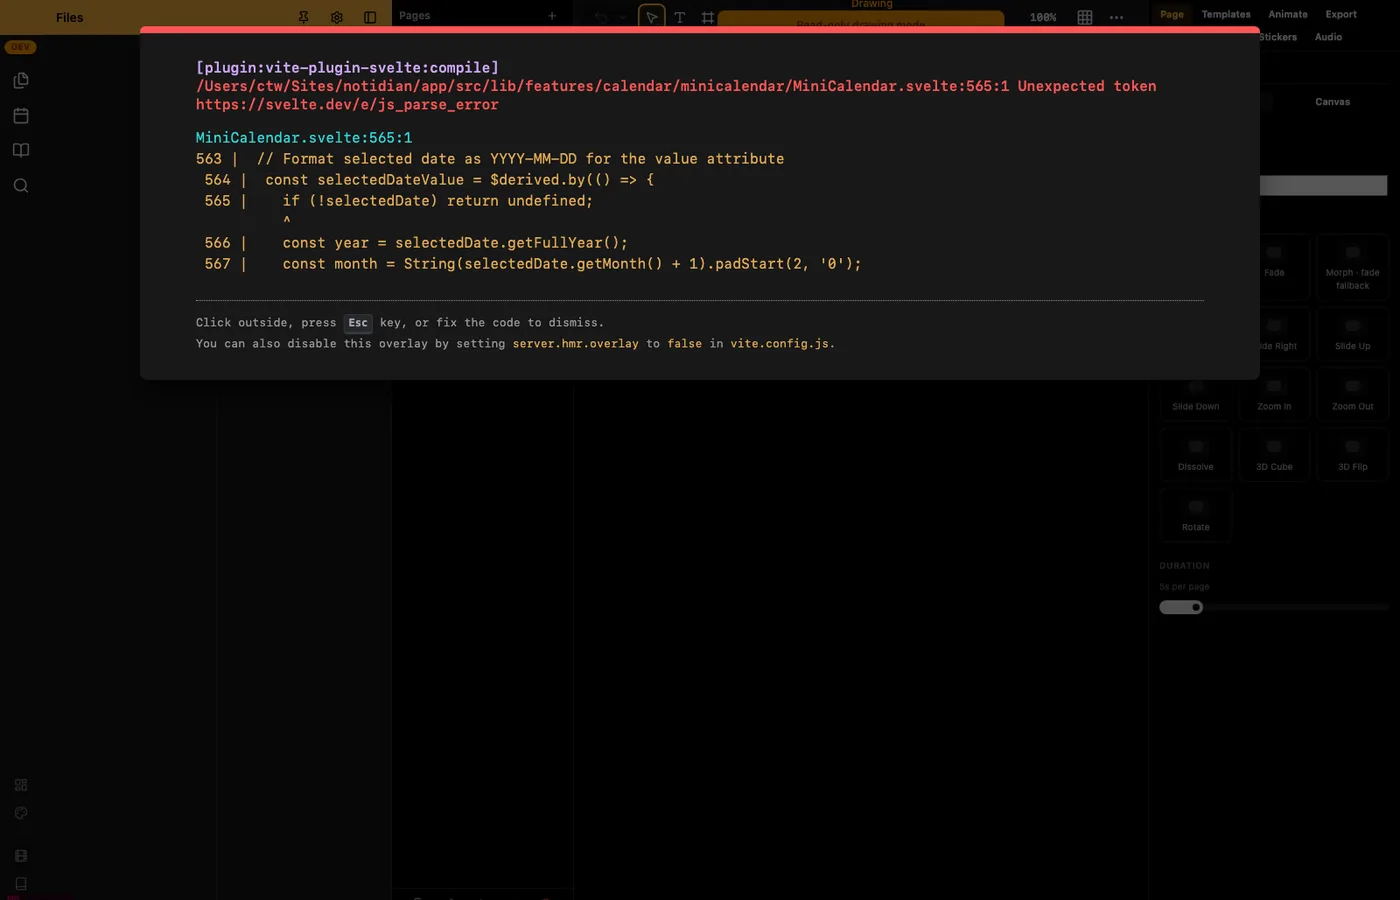Select the Frame crop tool
The width and height of the screenshot is (1400, 900).
coord(708,17)
